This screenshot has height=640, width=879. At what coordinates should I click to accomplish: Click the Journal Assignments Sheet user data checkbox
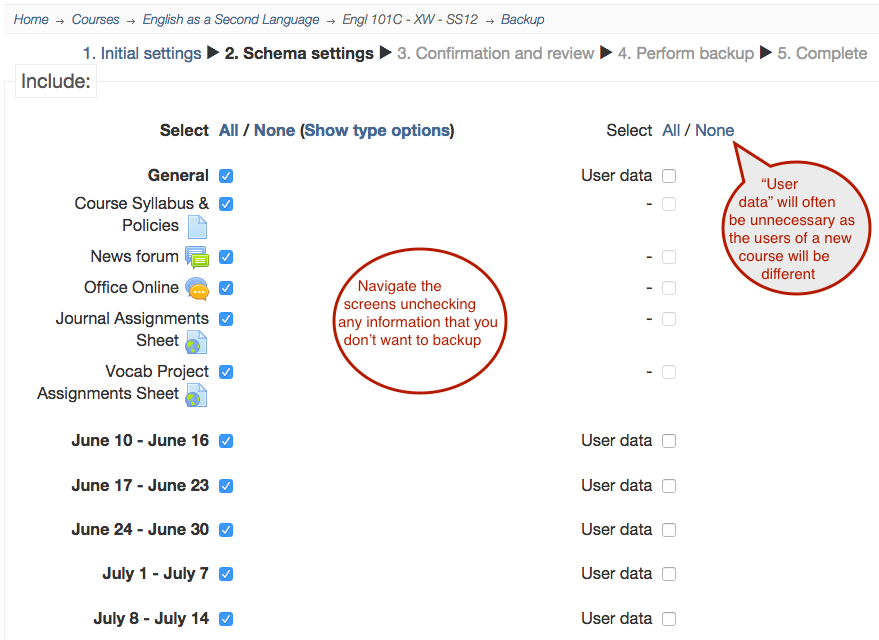(669, 319)
